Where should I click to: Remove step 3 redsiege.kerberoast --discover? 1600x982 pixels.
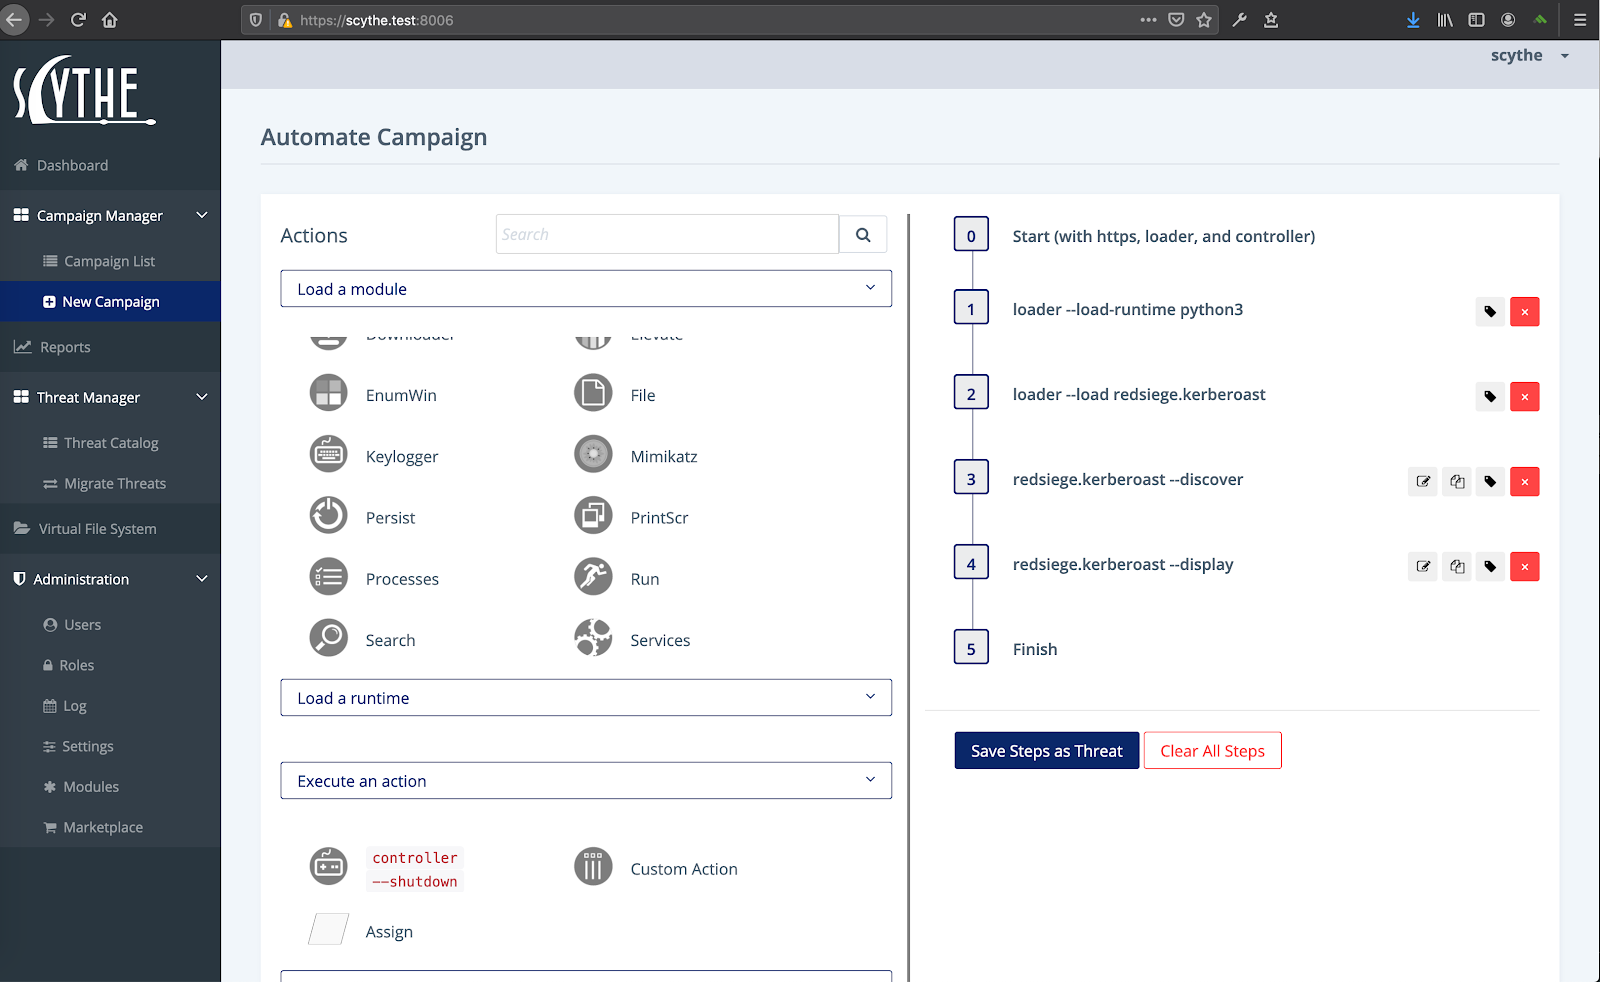pyautogui.click(x=1525, y=482)
